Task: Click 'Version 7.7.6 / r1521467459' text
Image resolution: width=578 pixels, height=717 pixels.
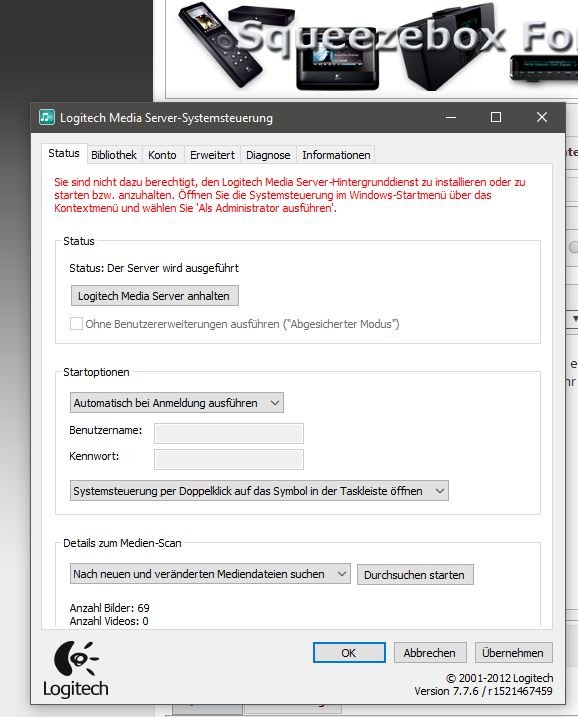Action: tap(483, 691)
